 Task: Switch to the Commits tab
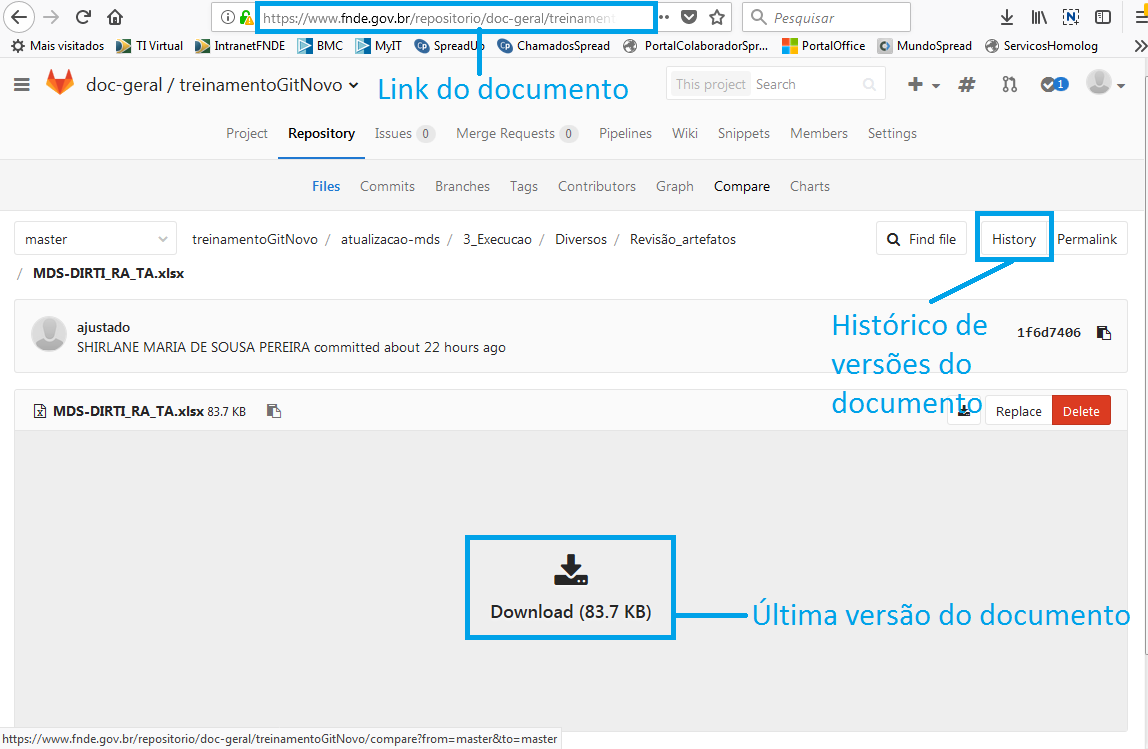387,186
